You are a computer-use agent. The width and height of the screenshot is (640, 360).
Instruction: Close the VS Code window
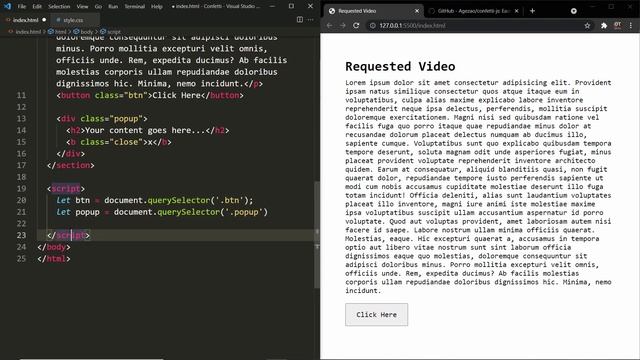pyautogui.click(x=310, y=7)
